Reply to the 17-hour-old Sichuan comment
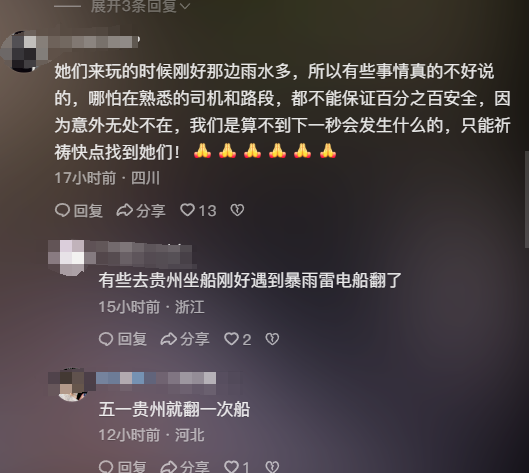Screen dimensions: 529x473 pos(79,211)
